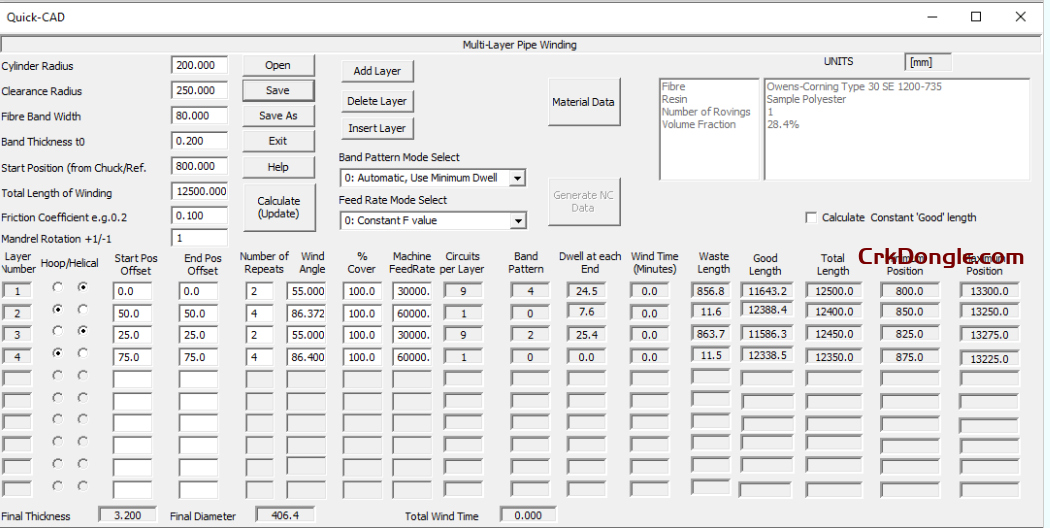
Task: Click Delete Layer button
Action: tap(377, 101)
